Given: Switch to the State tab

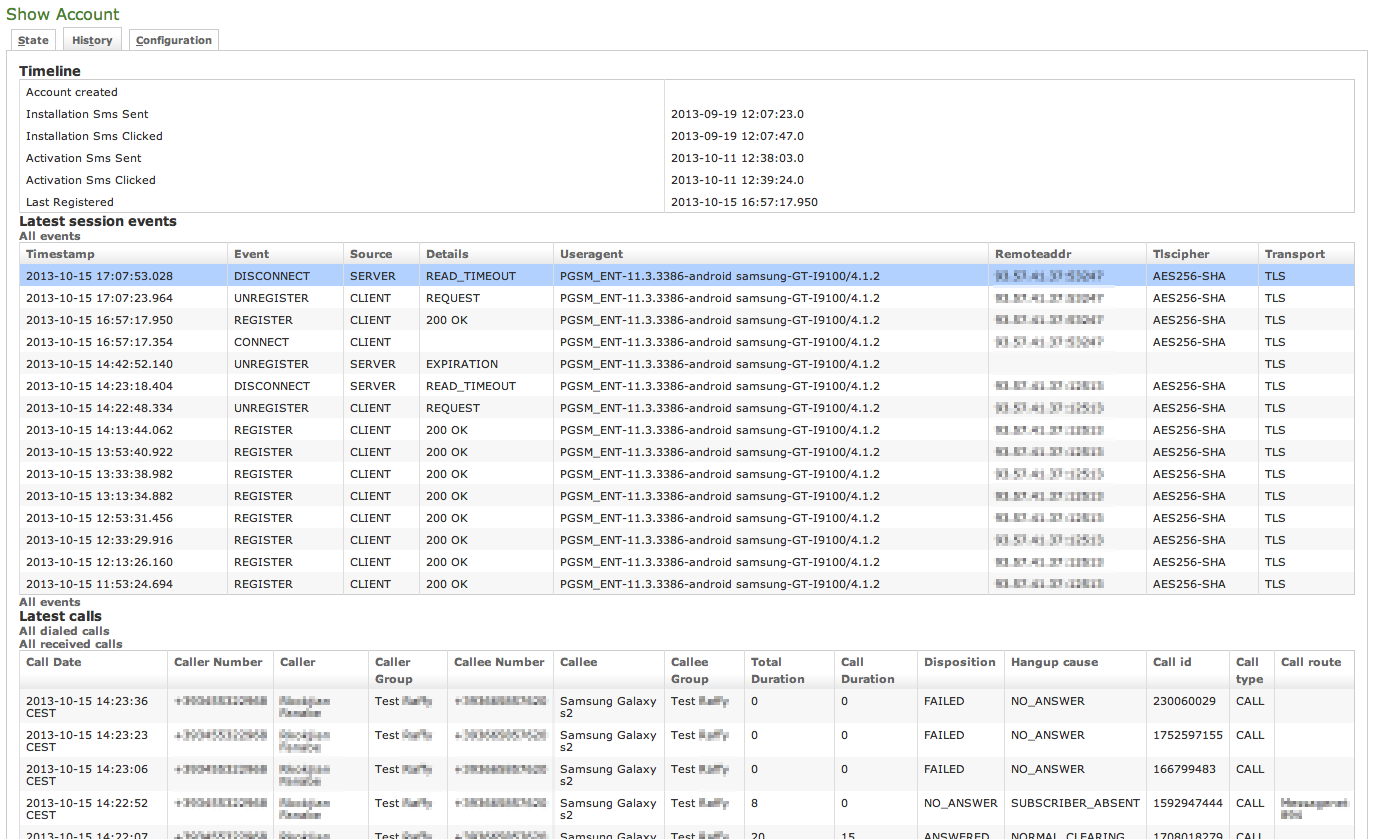Looking at the screenshot, I should click(33, 40).
